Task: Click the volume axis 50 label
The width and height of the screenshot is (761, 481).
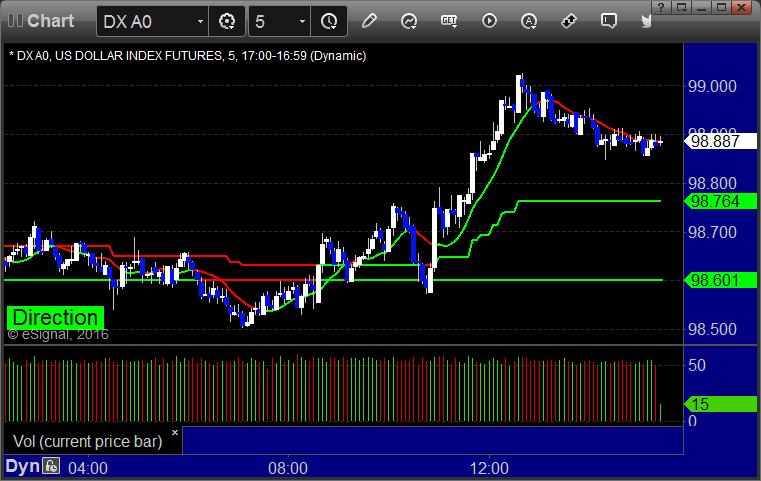Action: click(697, 365)
